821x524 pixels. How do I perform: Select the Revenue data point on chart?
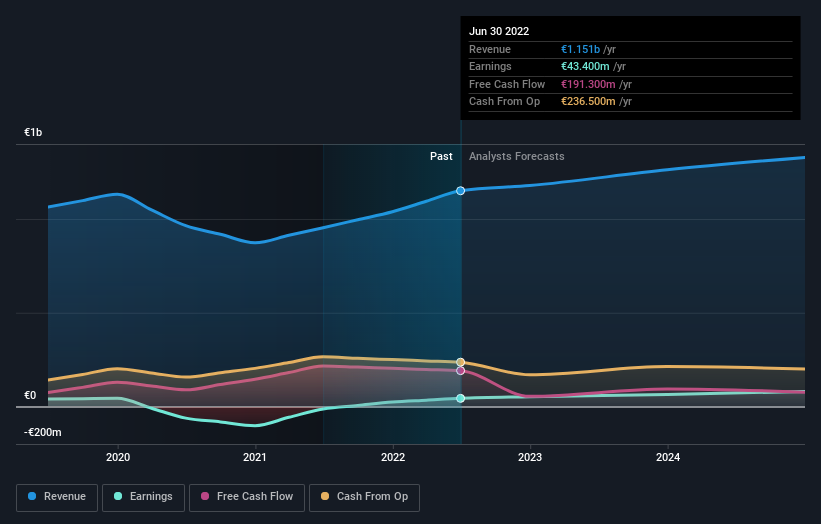click(x=460, y=191)
